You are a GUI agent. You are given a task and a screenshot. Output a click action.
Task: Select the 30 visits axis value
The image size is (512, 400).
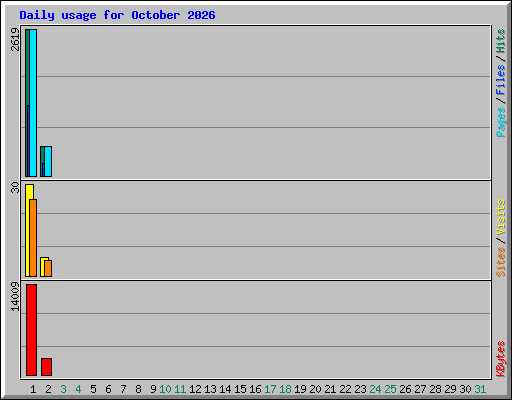tap(15, 187)
